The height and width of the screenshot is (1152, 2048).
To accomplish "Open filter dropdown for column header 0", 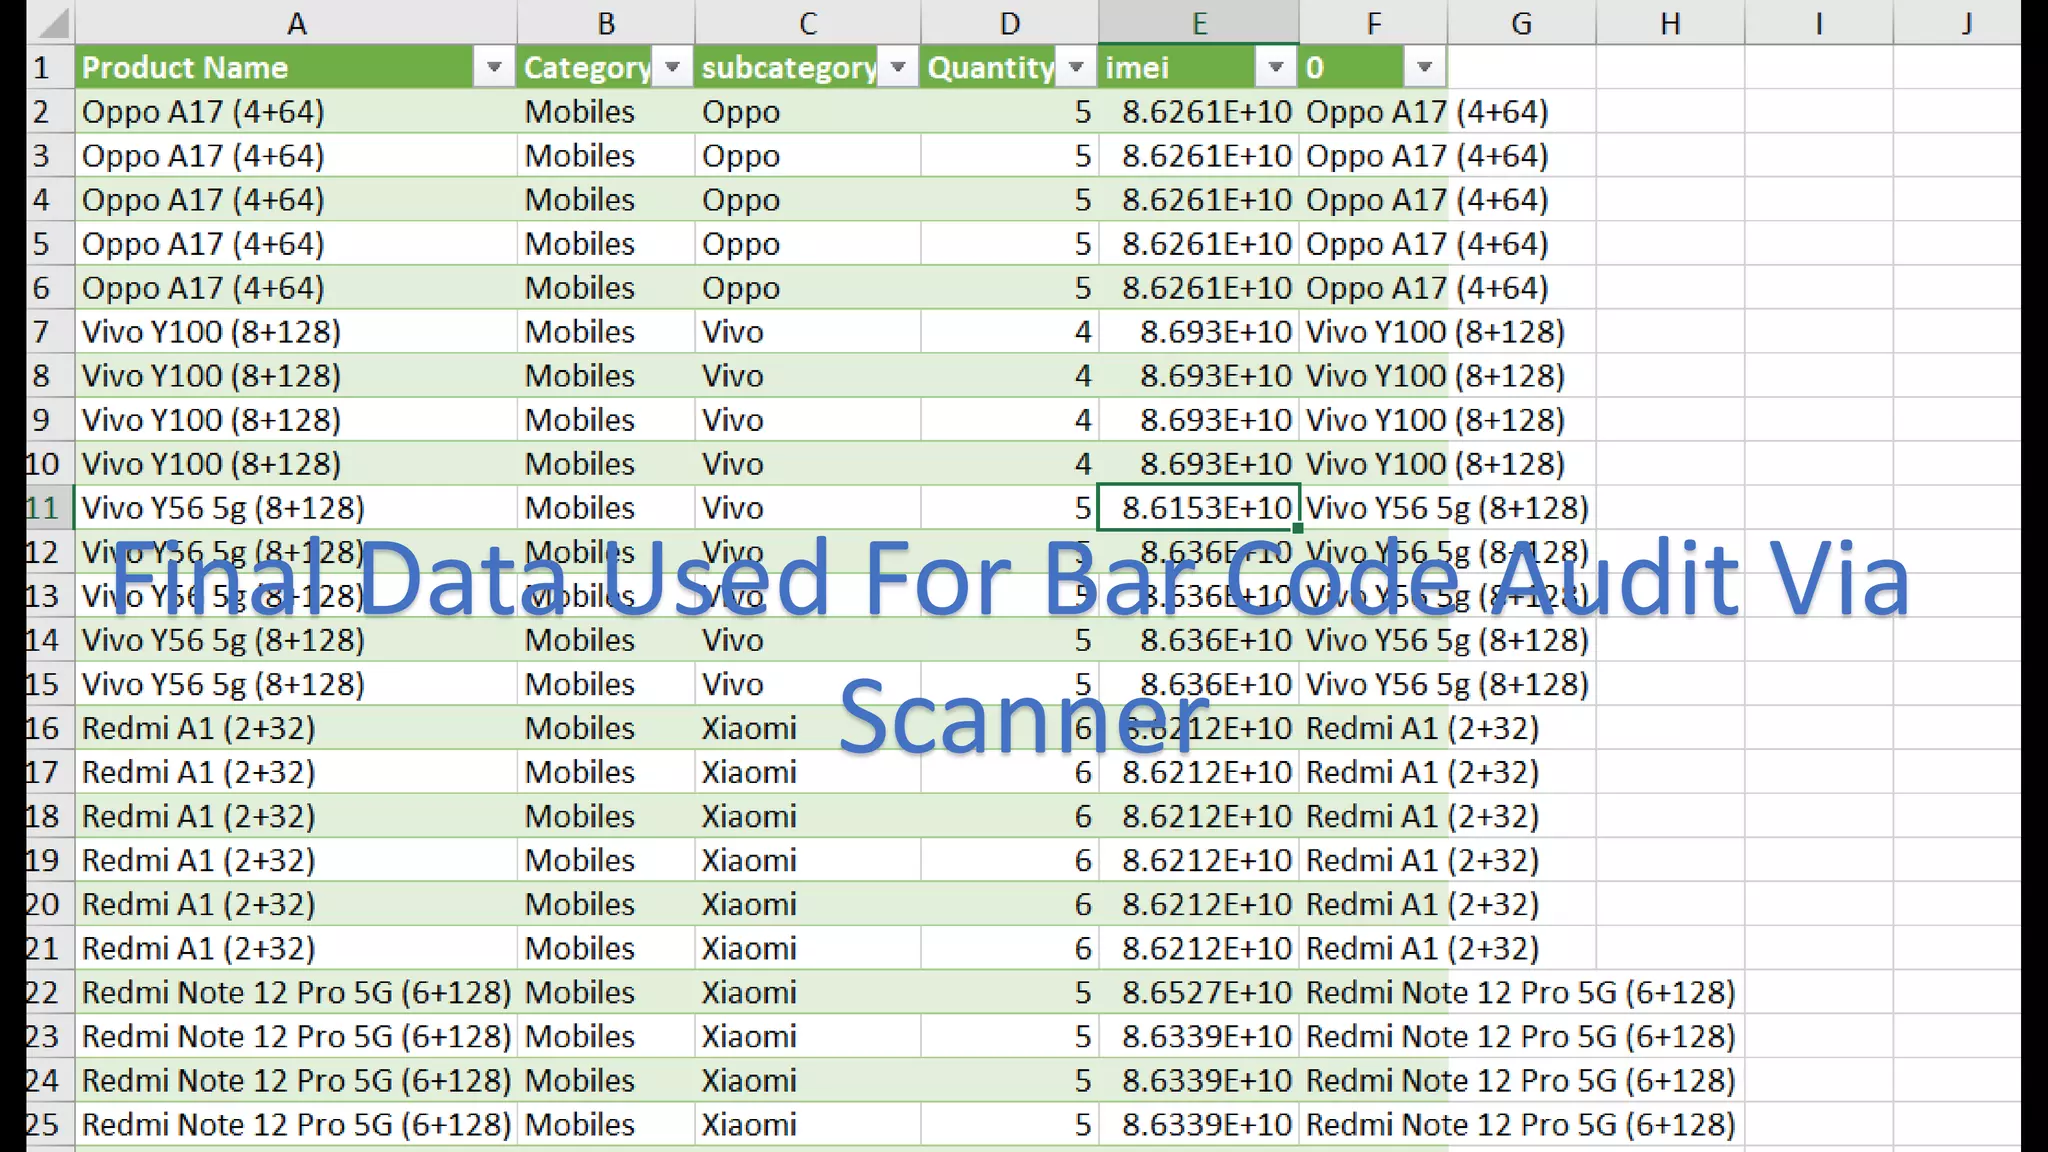I will pyautogui.click(x=1424, y=67).
